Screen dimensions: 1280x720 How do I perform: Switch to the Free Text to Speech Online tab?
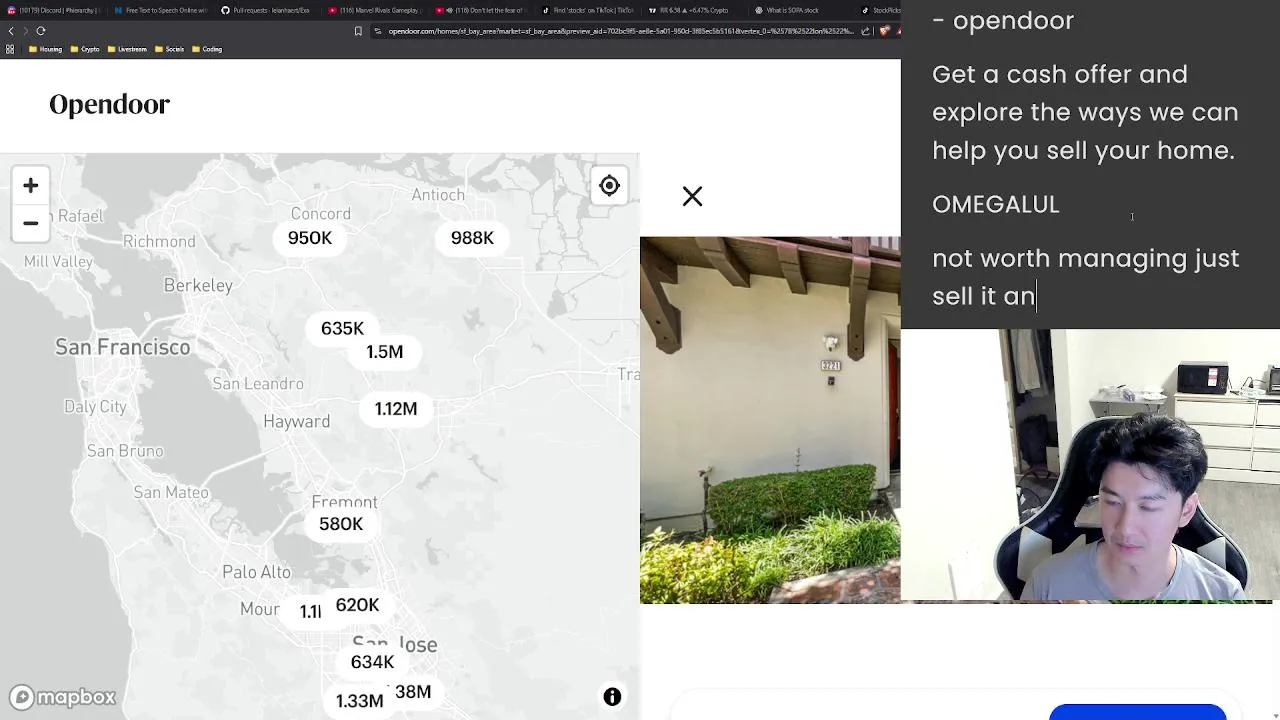[x=161, y=10]
